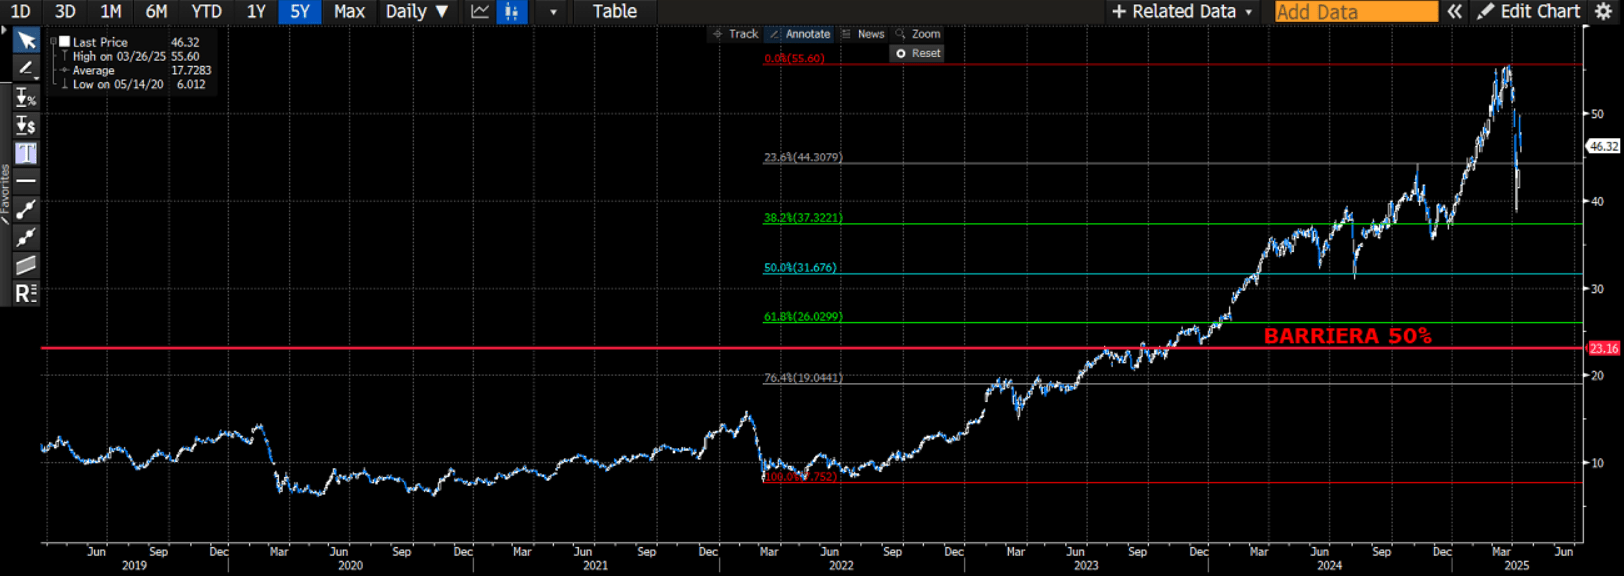Pick the pencil line drawing tool
The height and width of the screenshot is (576, 1624).
(26, 68)
